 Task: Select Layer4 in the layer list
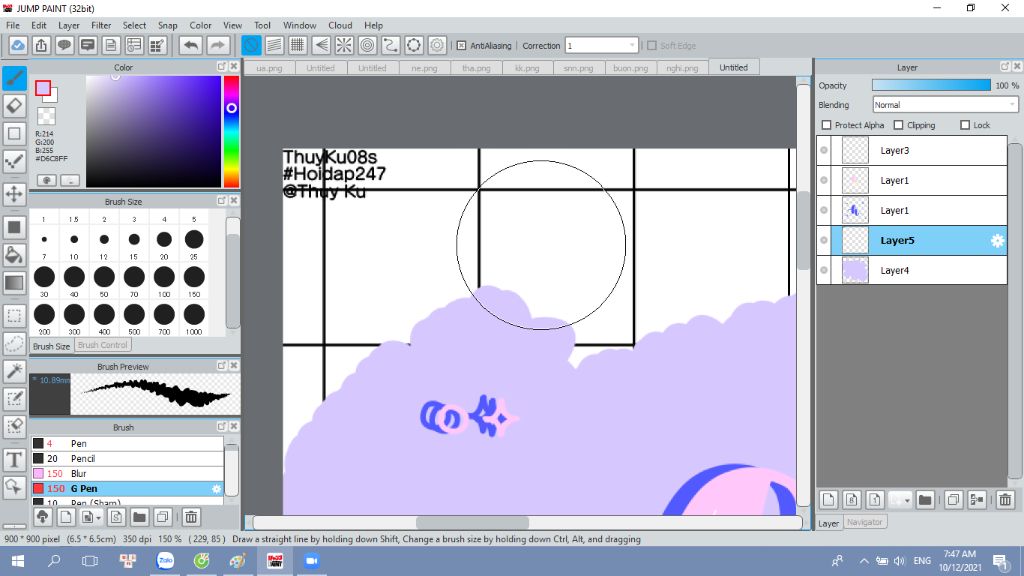pyautogui.click(x=912, y=270)
